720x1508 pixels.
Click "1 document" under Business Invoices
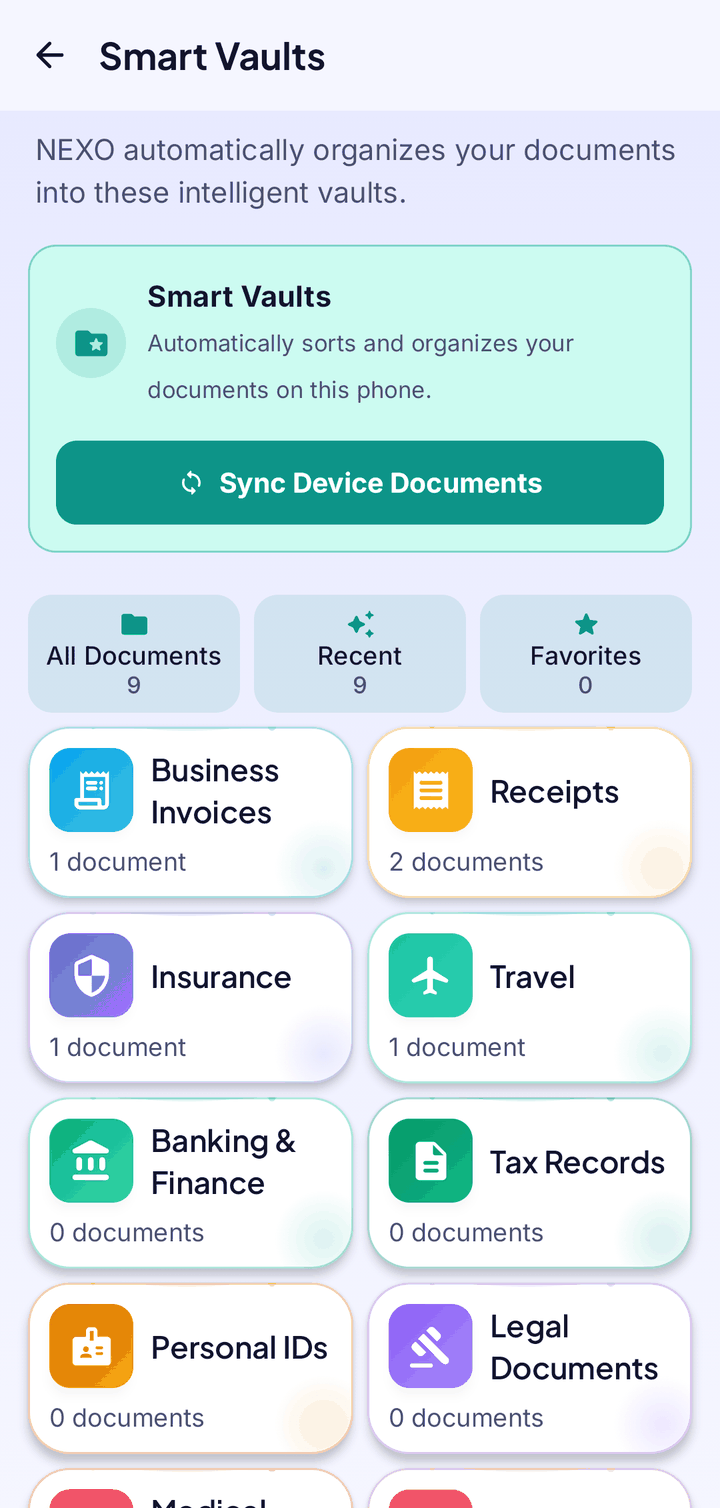point(118,862)
